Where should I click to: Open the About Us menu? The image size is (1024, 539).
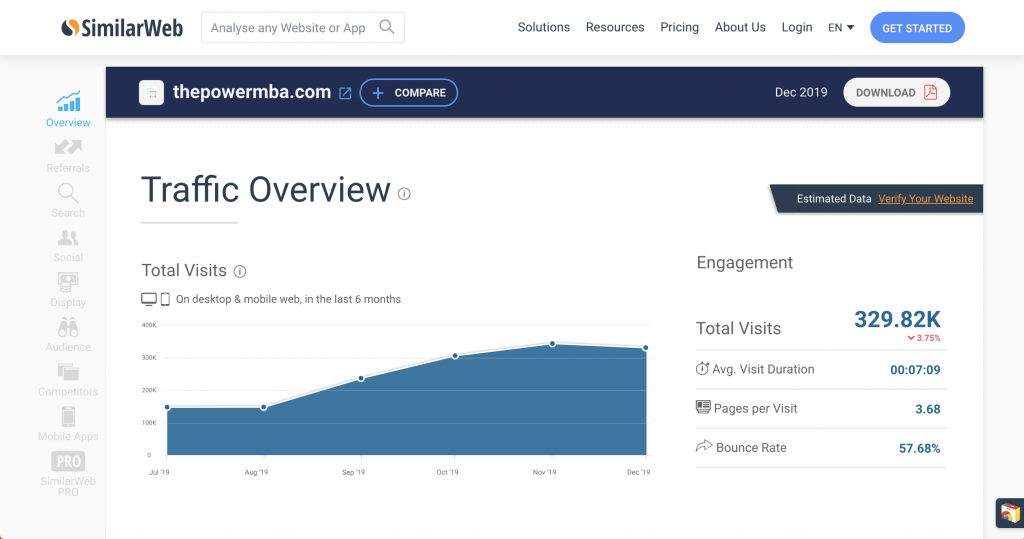[740, 27]
